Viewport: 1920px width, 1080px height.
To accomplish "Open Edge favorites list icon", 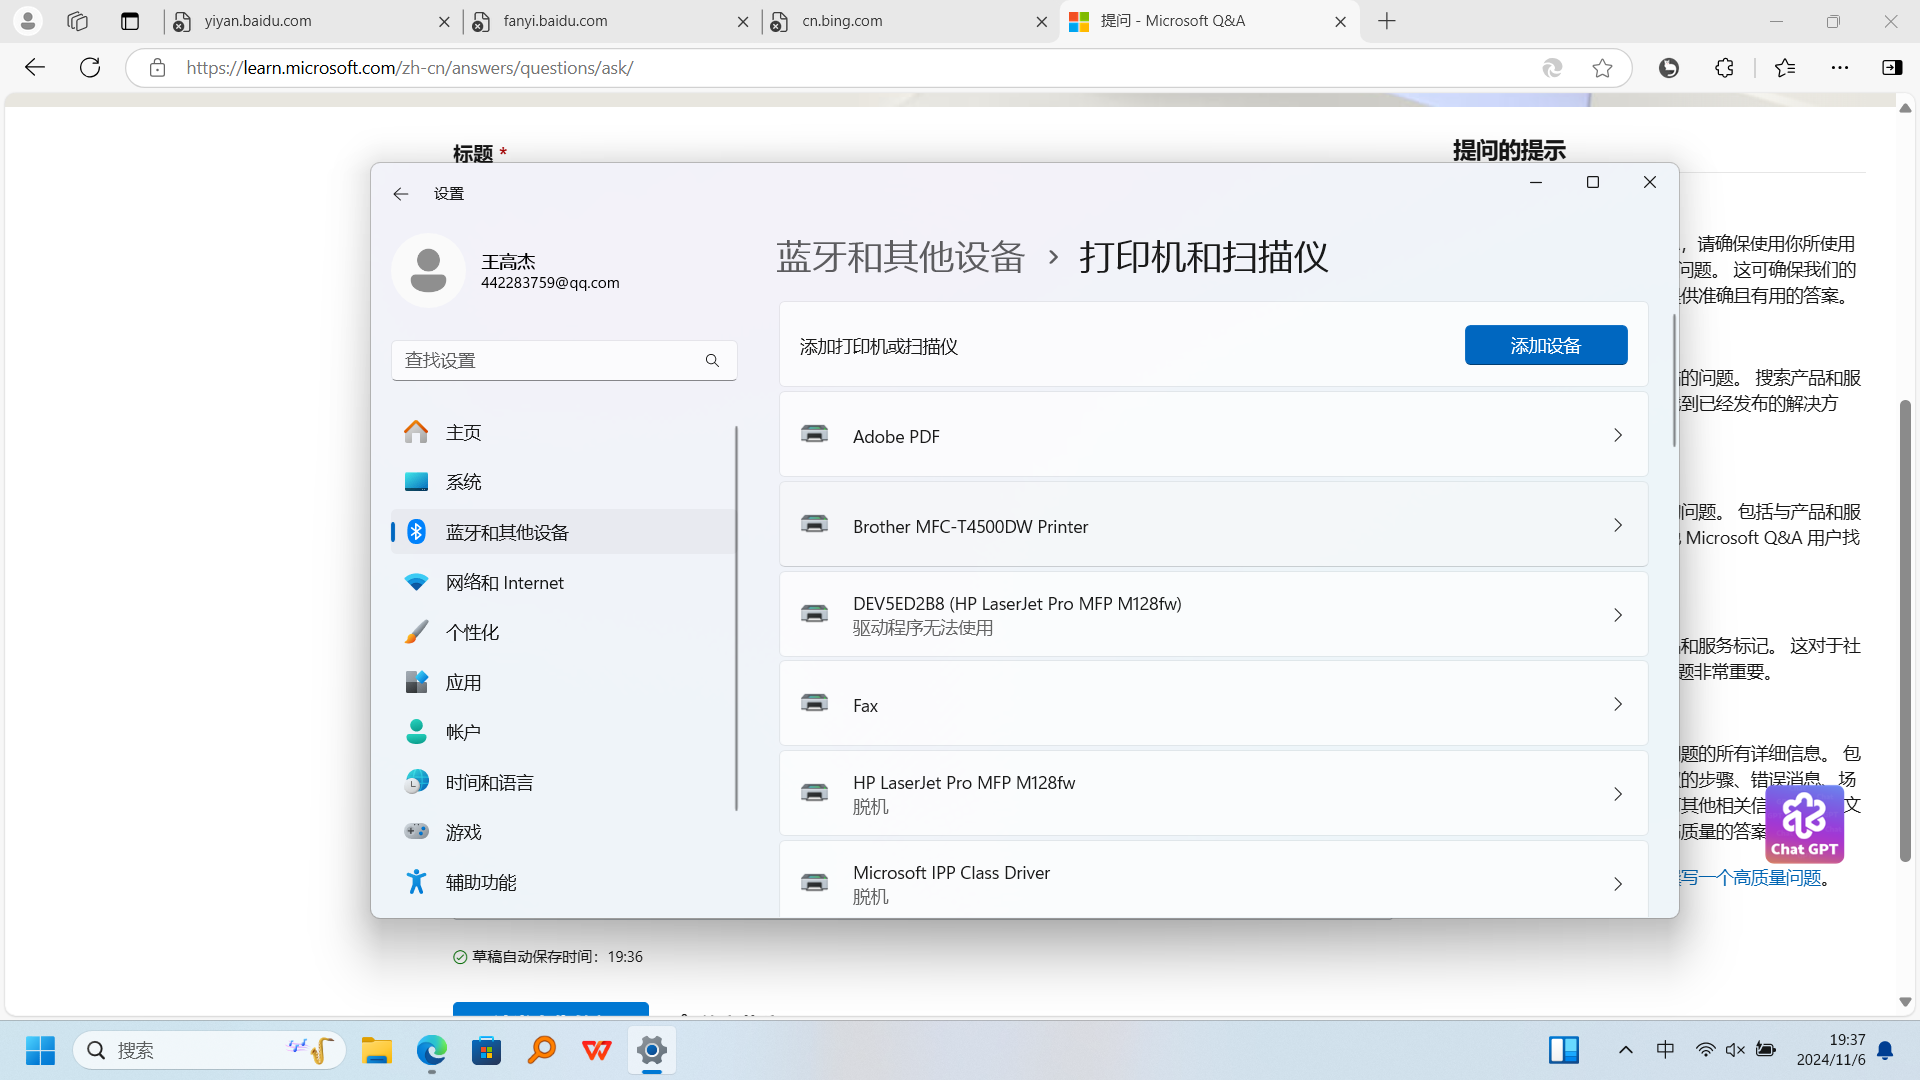I will [1785, 68].
